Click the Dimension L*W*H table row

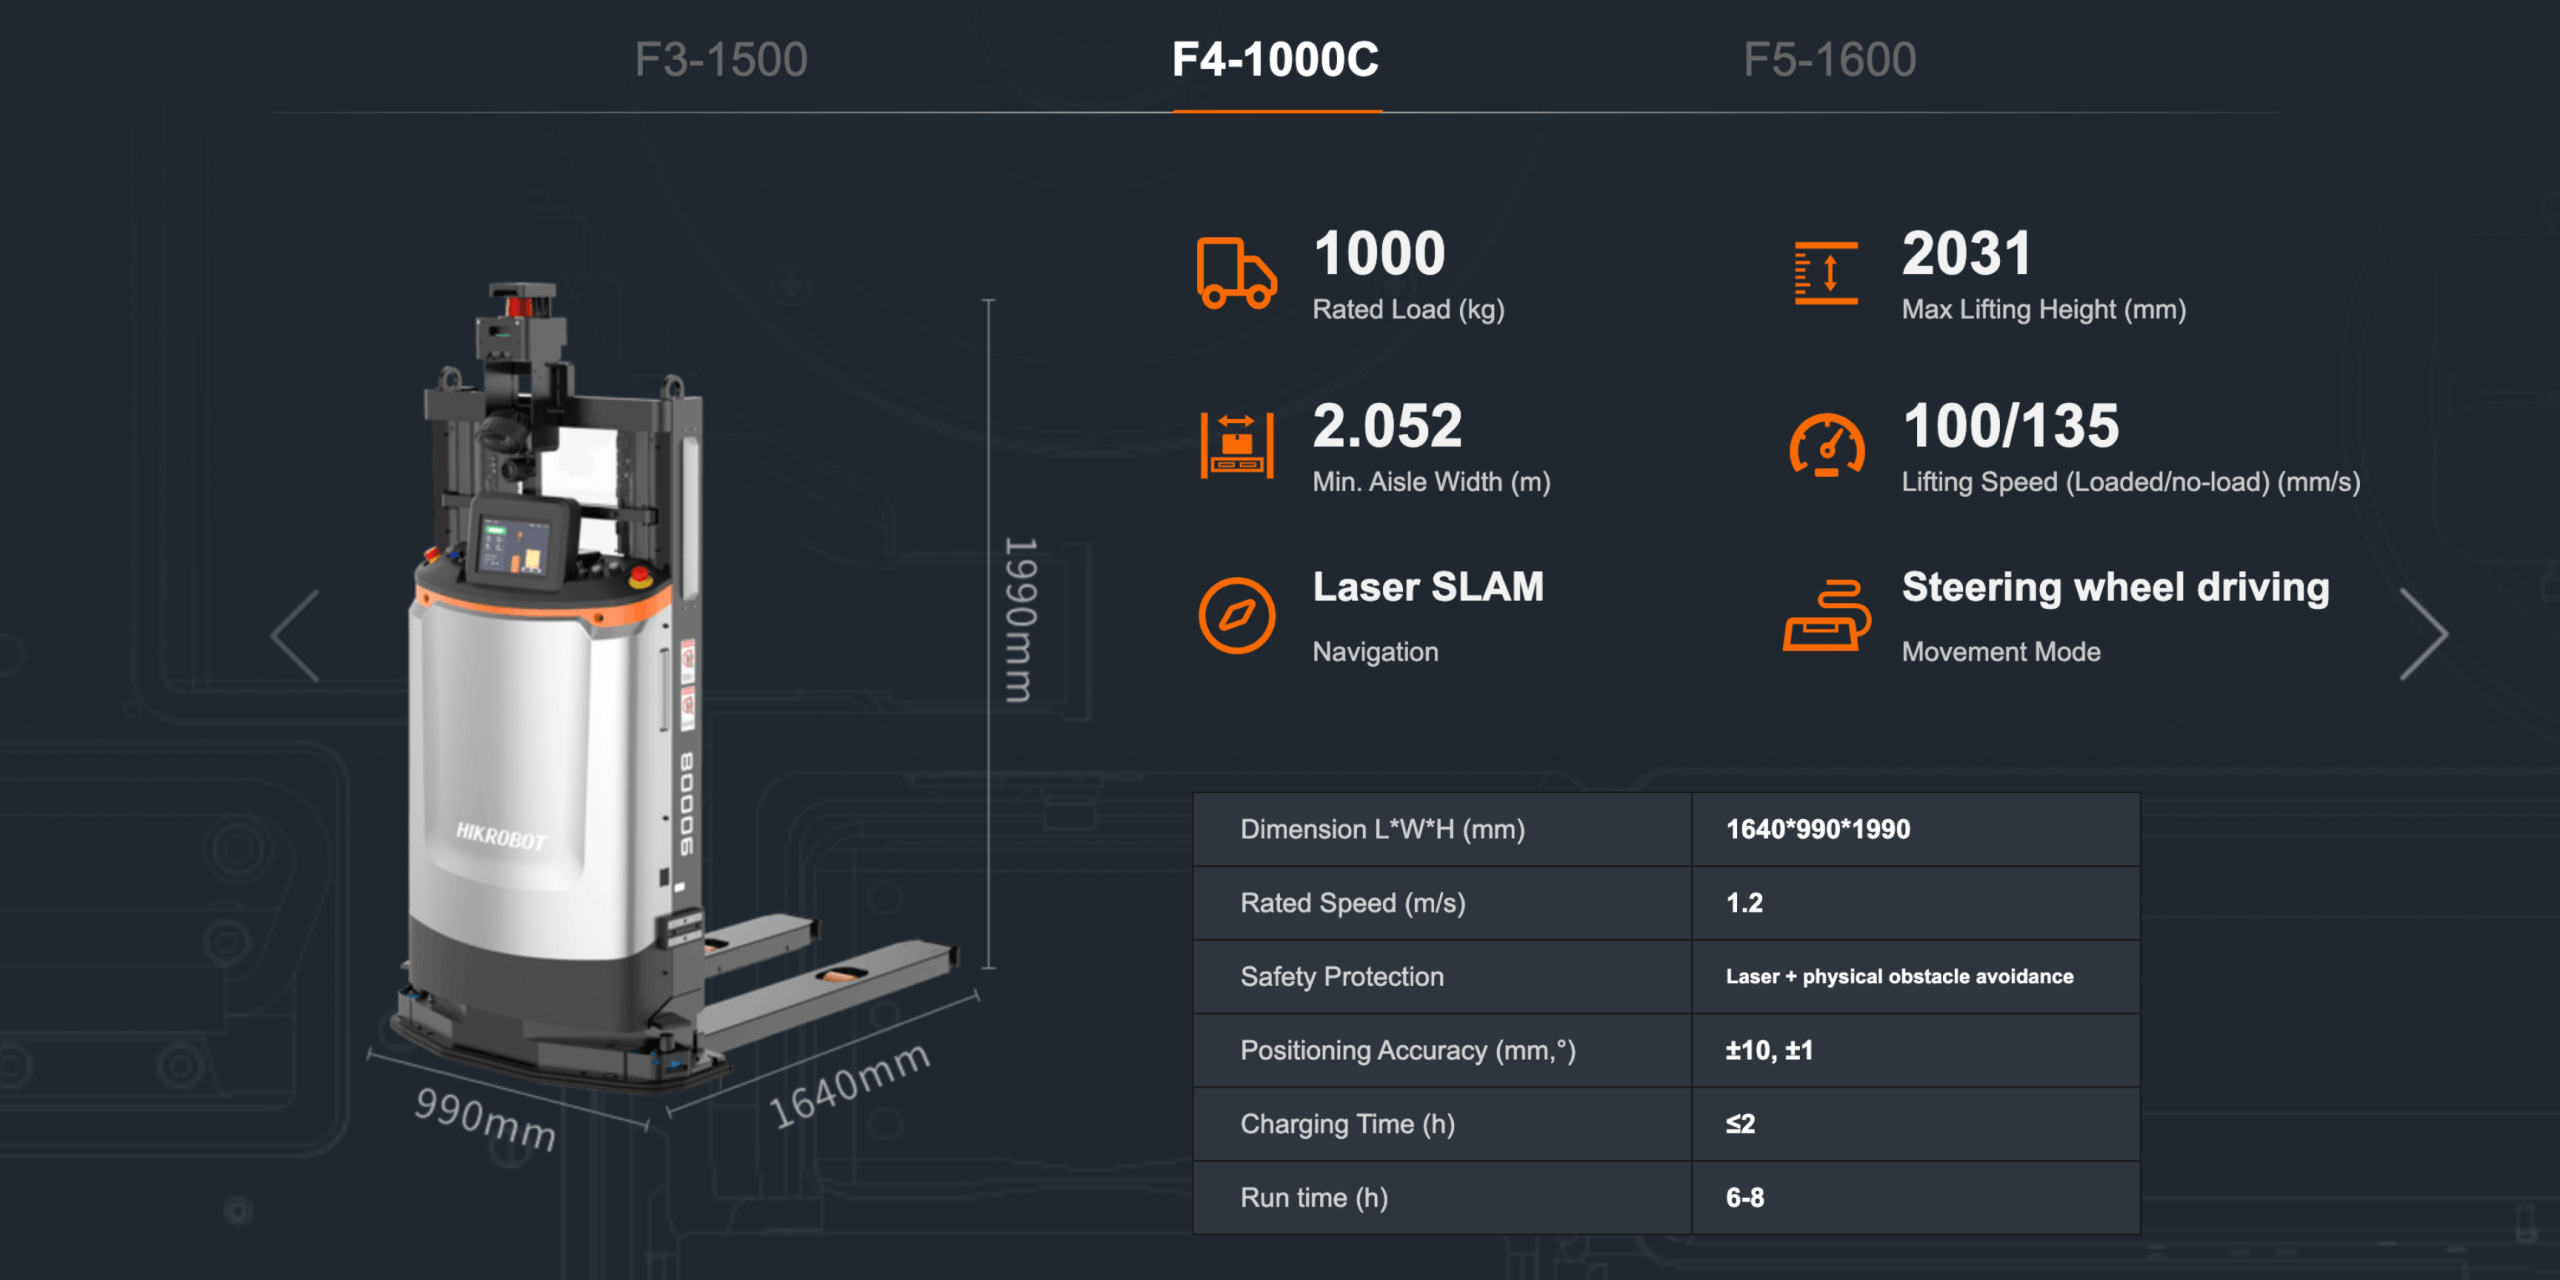[1382, 830]
